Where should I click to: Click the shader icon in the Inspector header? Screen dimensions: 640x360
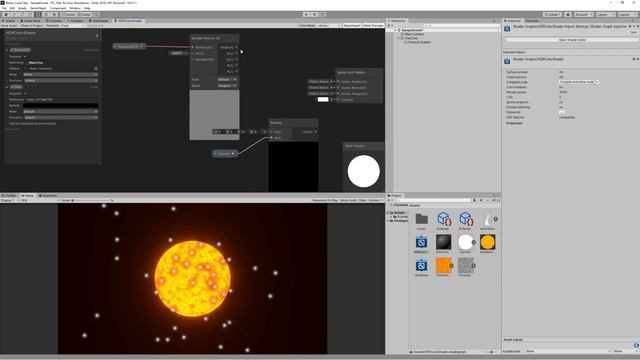507,28
